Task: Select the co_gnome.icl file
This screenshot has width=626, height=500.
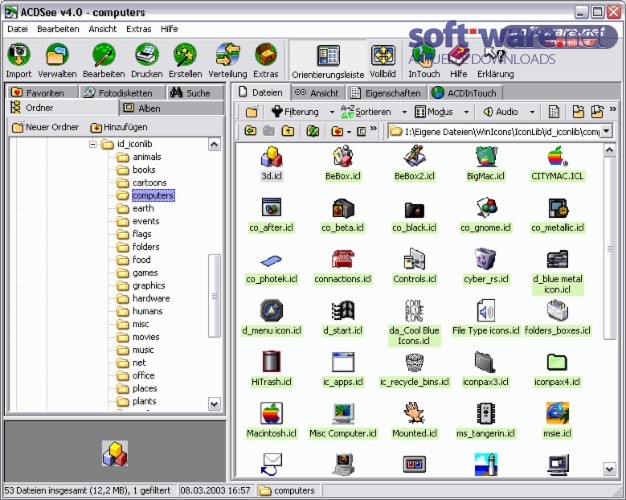Action: pos(485,216)
